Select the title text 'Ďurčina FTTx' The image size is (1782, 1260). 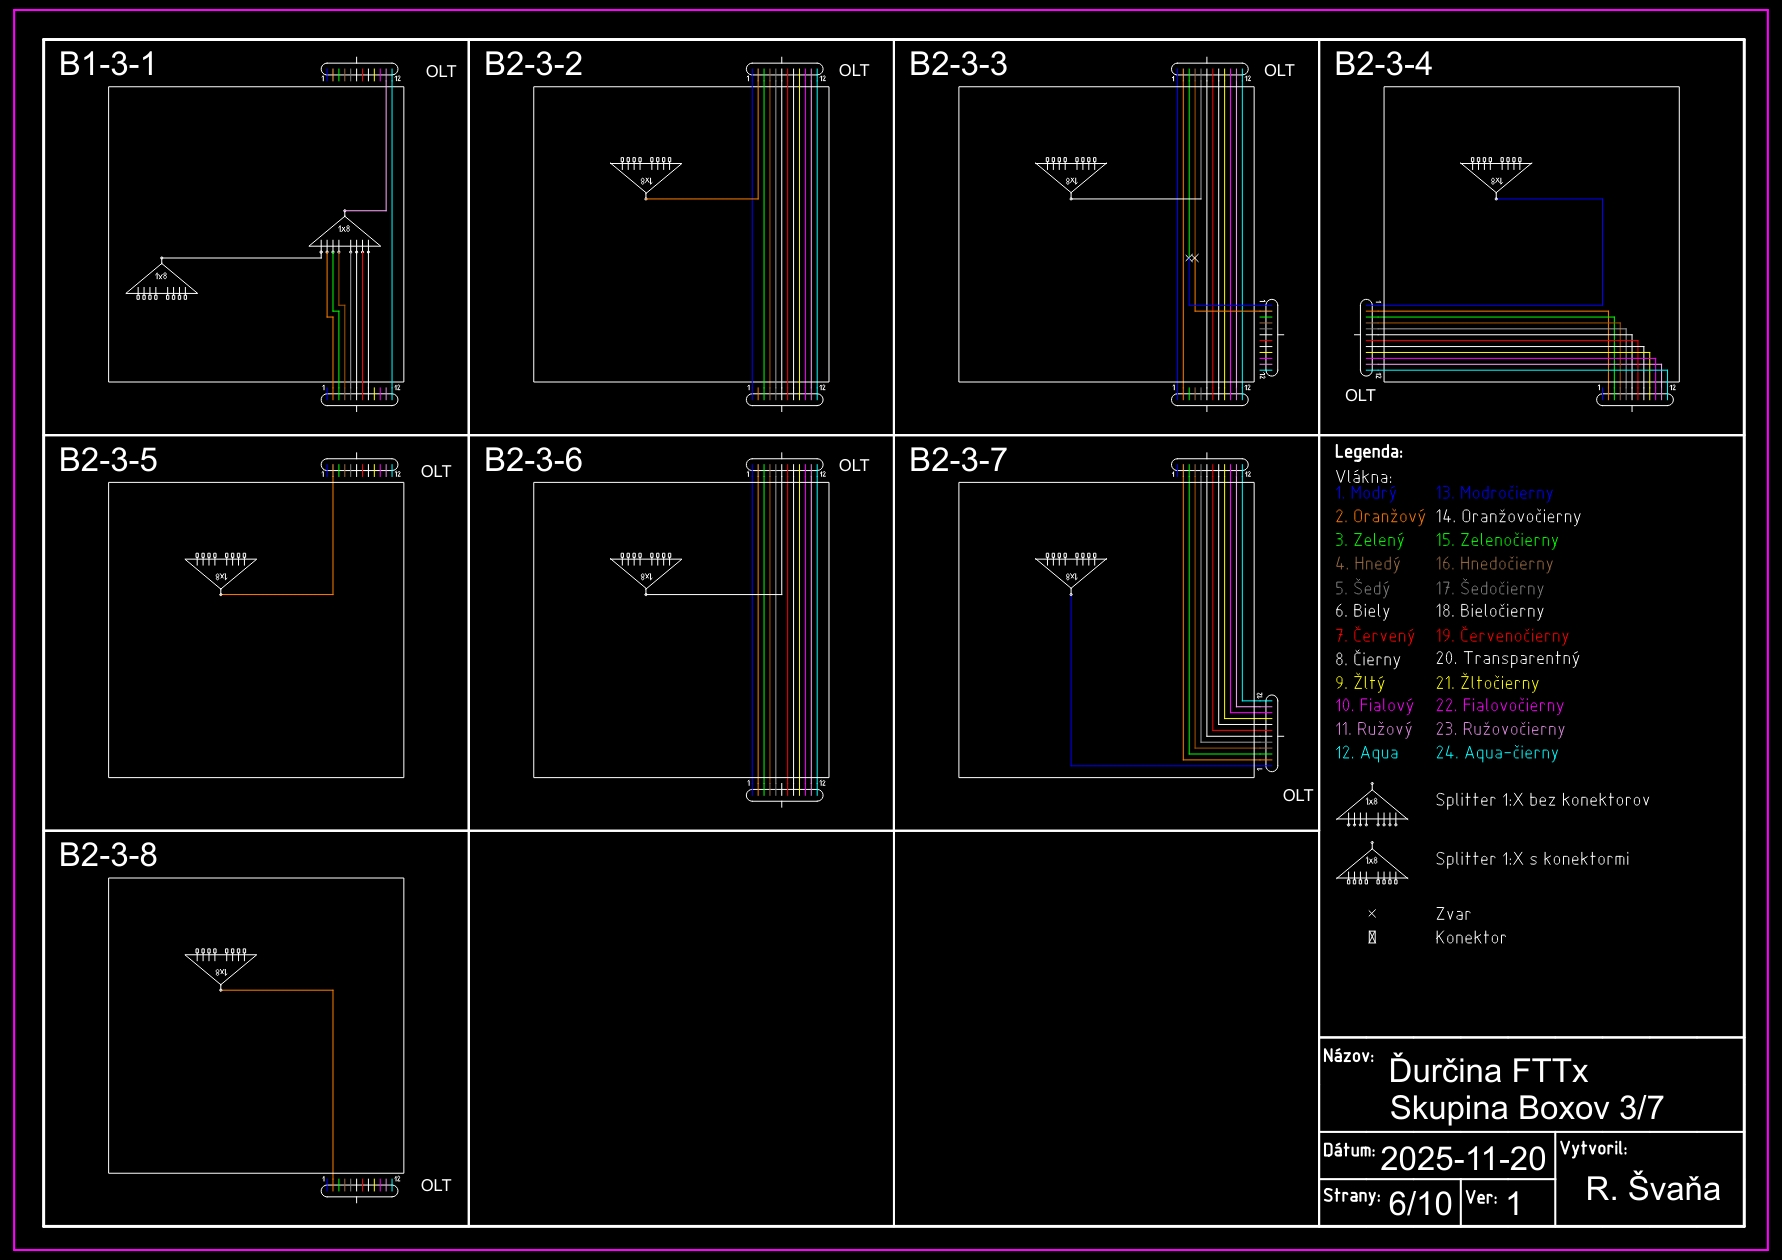point(1488,1071)
